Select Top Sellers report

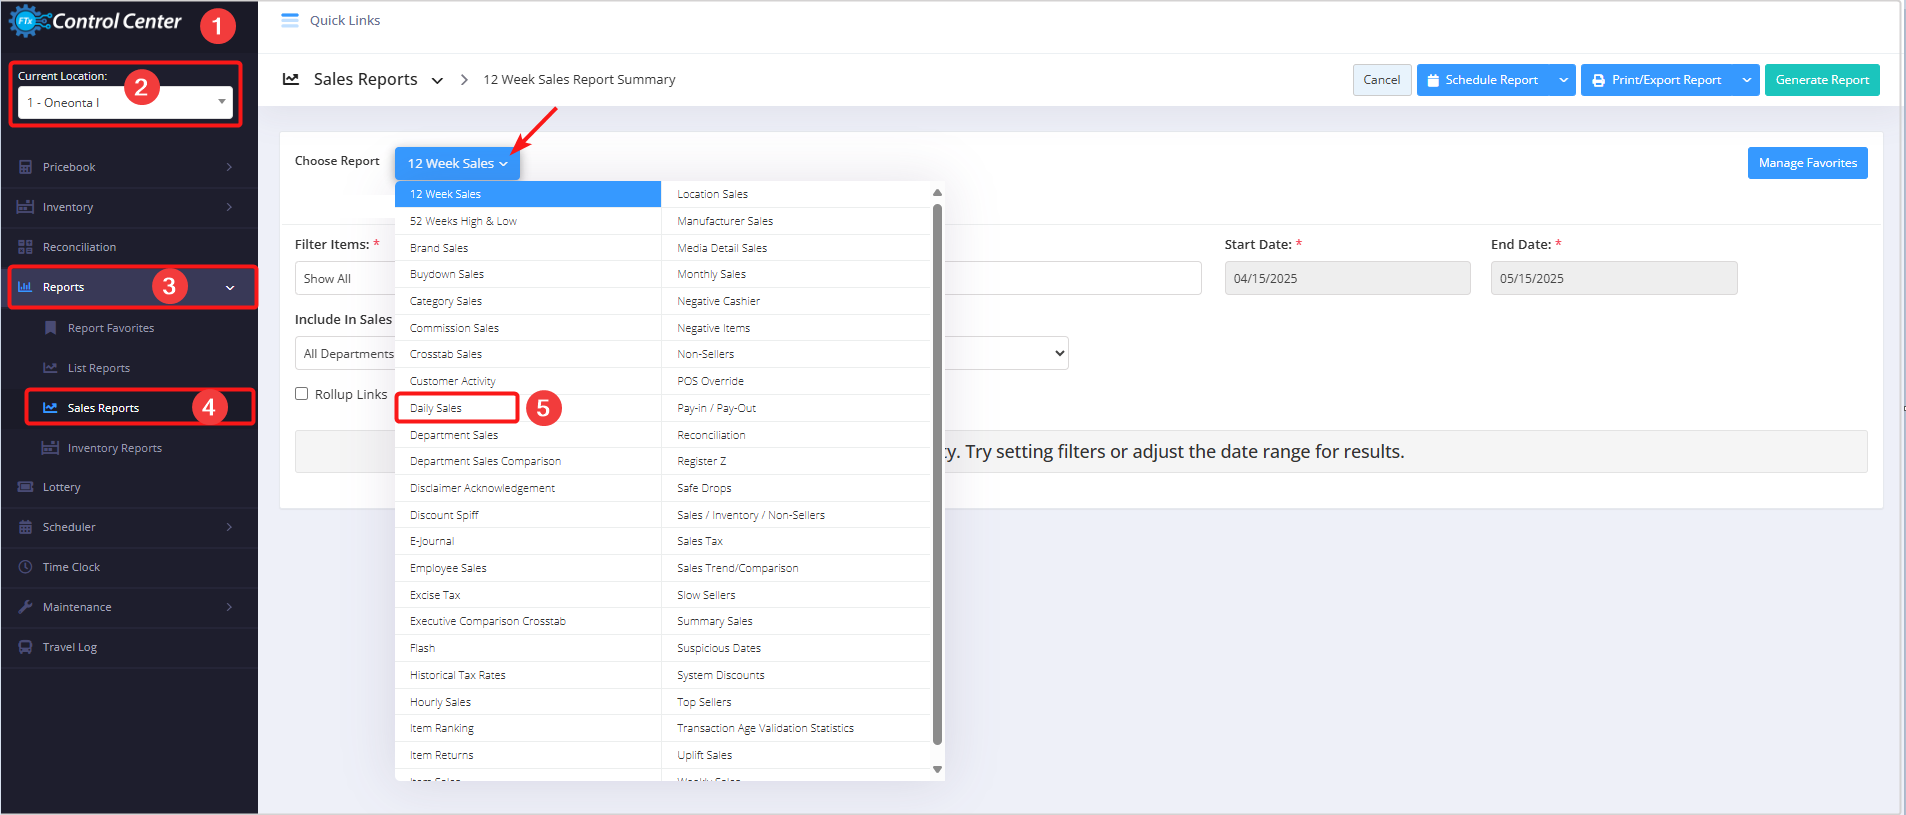click(x=796, y=702)
